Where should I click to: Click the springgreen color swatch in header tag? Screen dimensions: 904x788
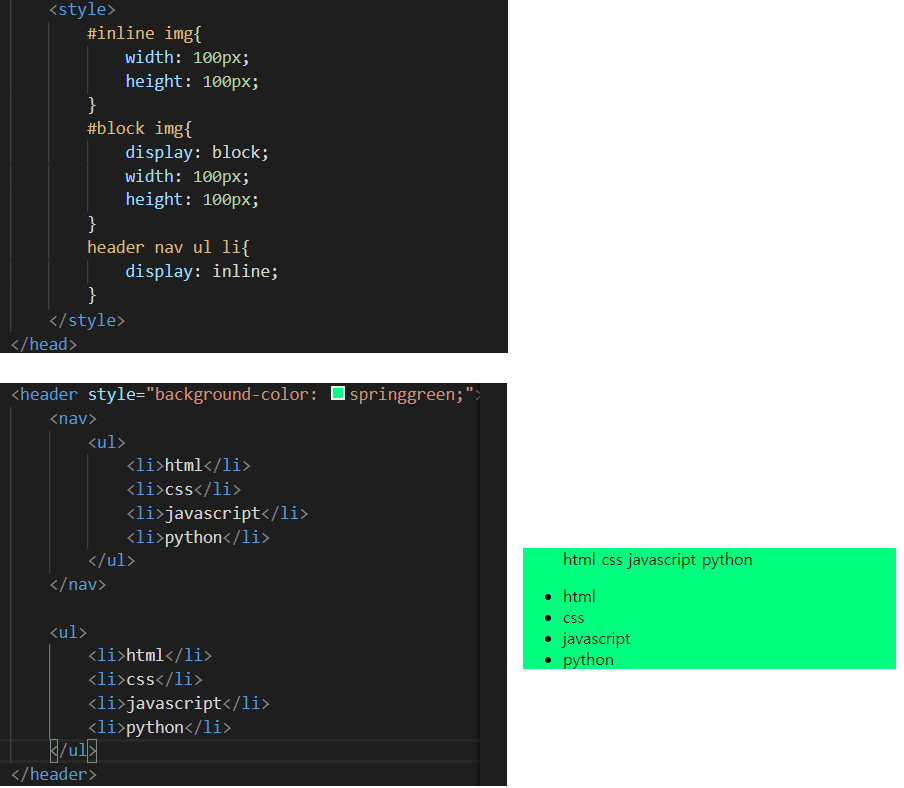coord(338,394)
